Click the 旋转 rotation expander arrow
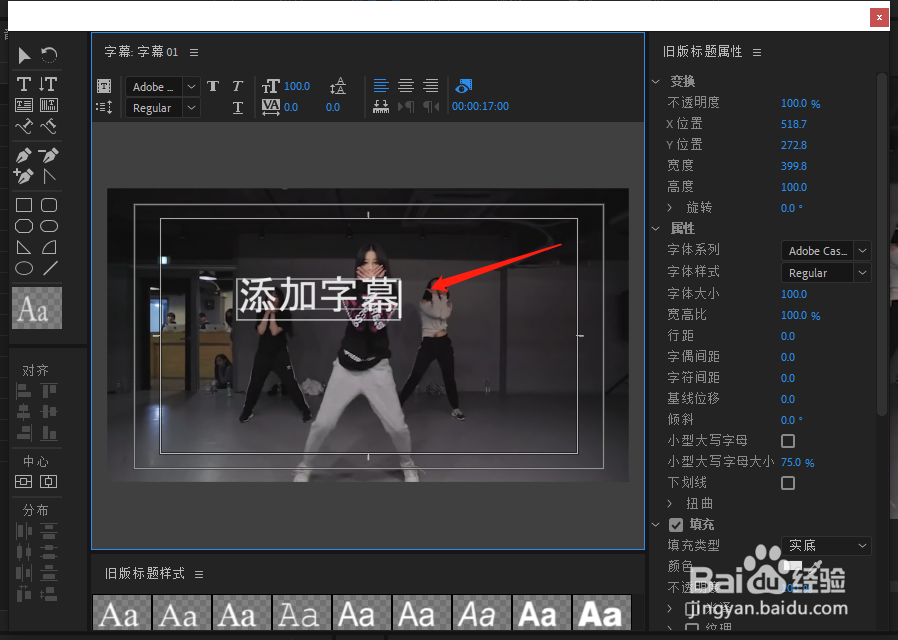898x640 pixels. pos(668,207)
